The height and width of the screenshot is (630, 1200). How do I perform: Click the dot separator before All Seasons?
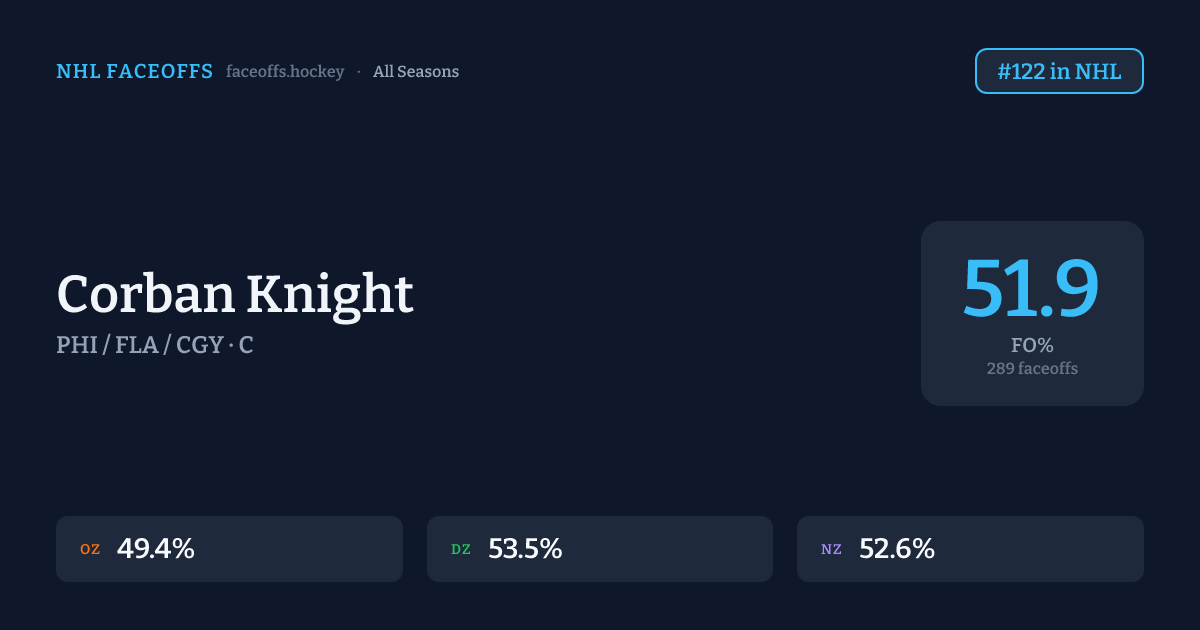point(359,72)
